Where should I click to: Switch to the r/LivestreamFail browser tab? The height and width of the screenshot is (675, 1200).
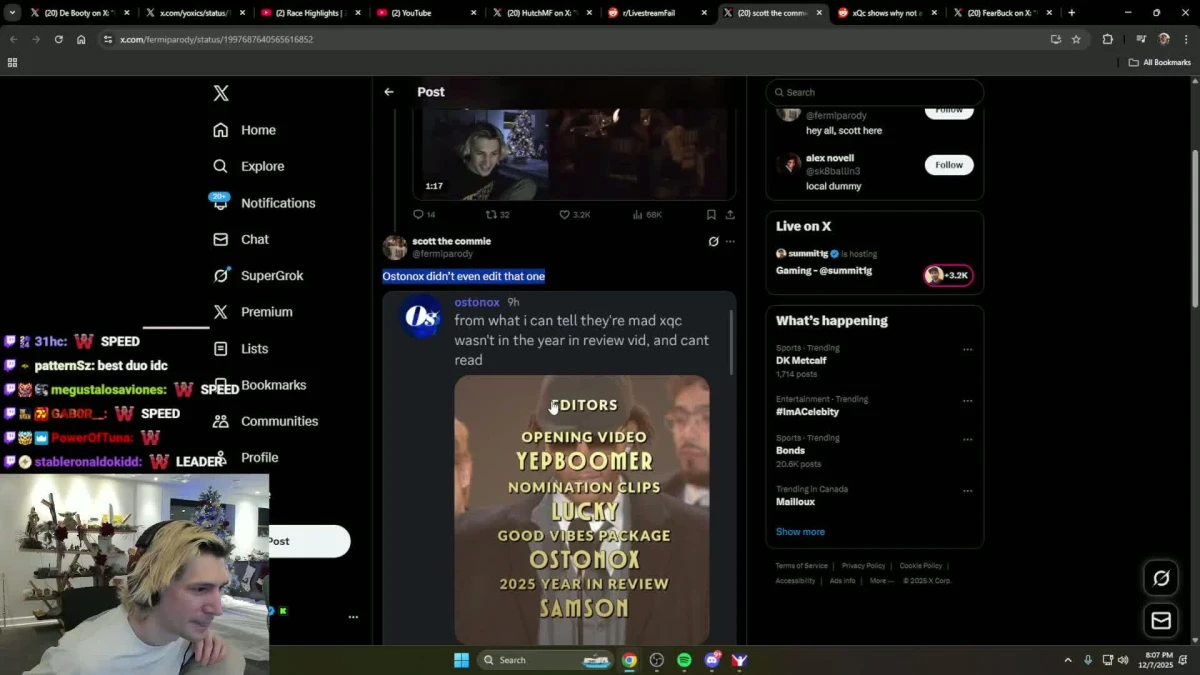tap(655, 13)
